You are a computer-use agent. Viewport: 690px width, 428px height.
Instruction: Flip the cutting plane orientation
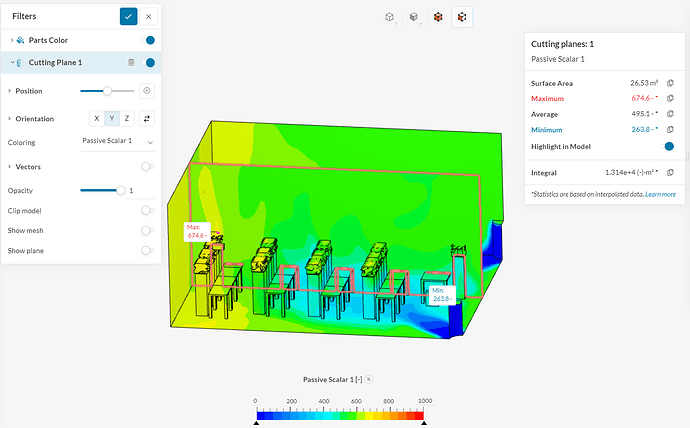click(147, 118)
